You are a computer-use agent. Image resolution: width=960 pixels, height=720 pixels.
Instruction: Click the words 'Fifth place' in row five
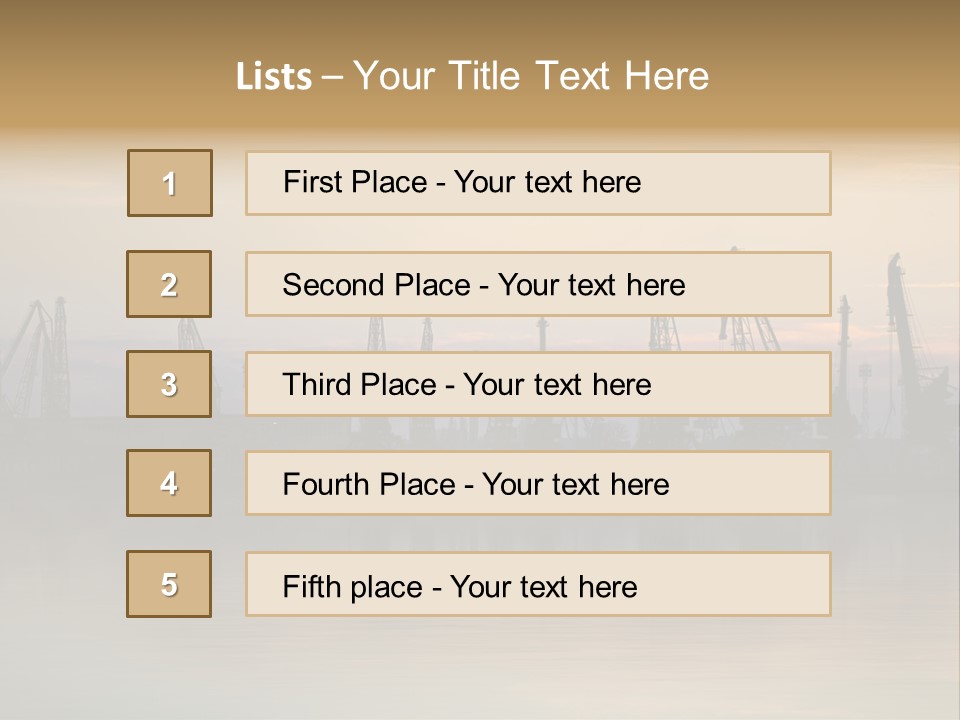coord(353,587)
